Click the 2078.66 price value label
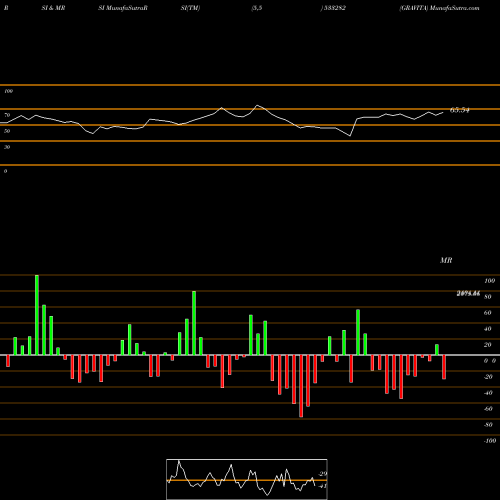This screenshot has width=500, height=500. (x=468, y=294)
